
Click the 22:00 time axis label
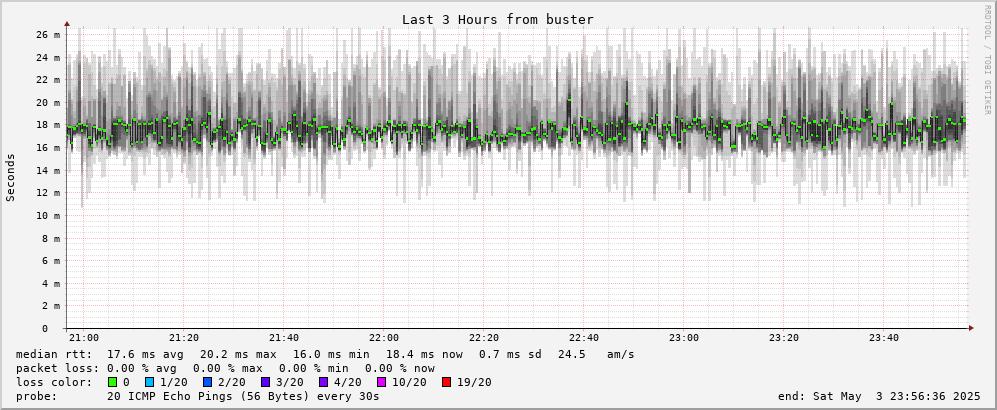pyautogui.click(x=383, y=338)
